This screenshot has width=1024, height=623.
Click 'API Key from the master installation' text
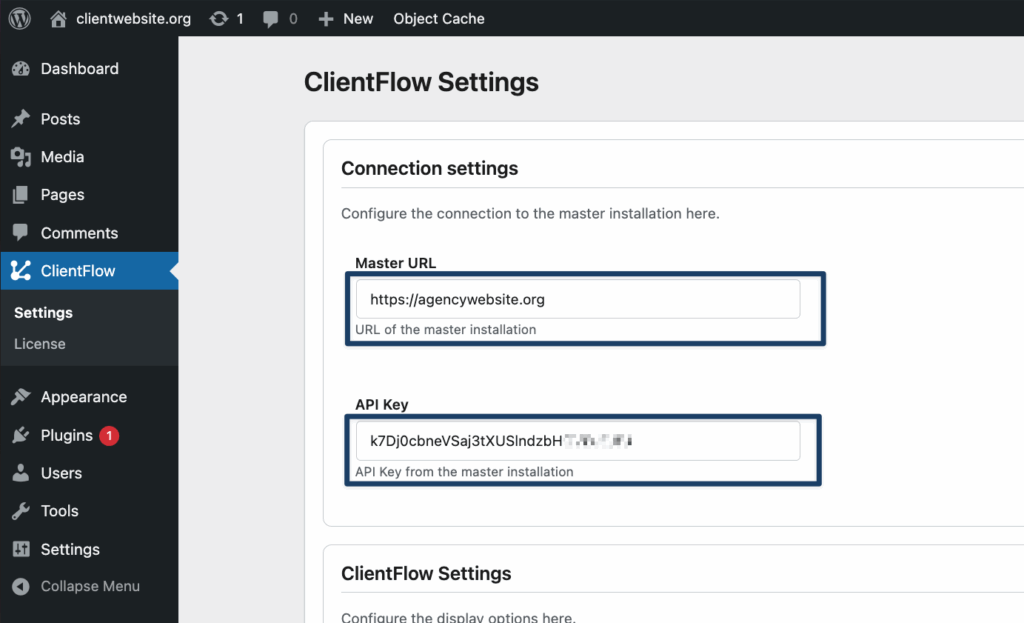tap(464, 471)
